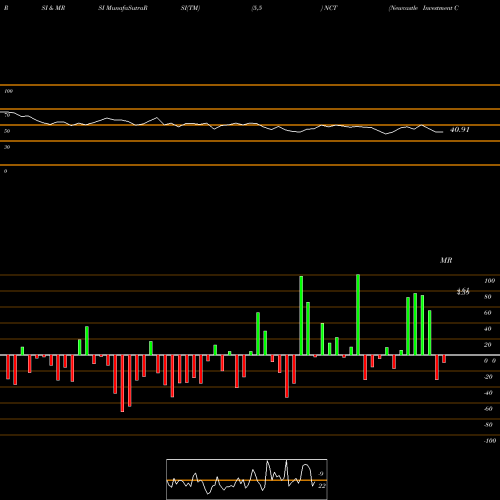
Task: Click the "60" label on the MR axis
Action: (488, 313)
